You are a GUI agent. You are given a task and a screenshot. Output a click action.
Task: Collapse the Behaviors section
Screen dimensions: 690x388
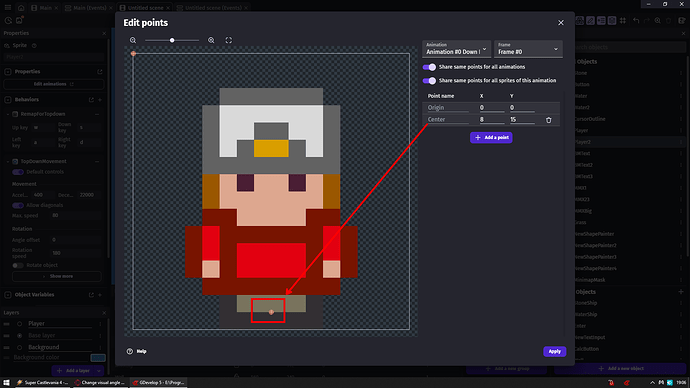coord(8,100)
